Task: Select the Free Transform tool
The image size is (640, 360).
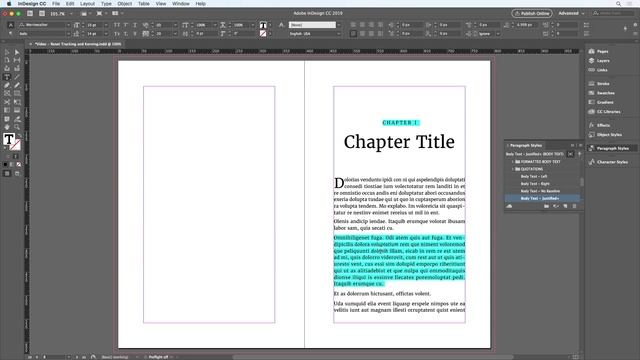Action: (x=17, y=102)
